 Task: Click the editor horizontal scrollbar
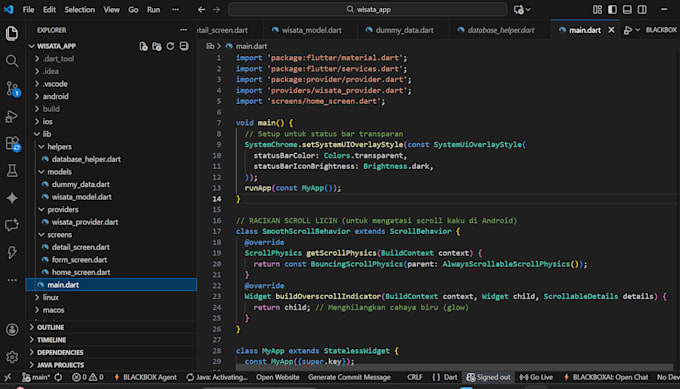point(453,367)
